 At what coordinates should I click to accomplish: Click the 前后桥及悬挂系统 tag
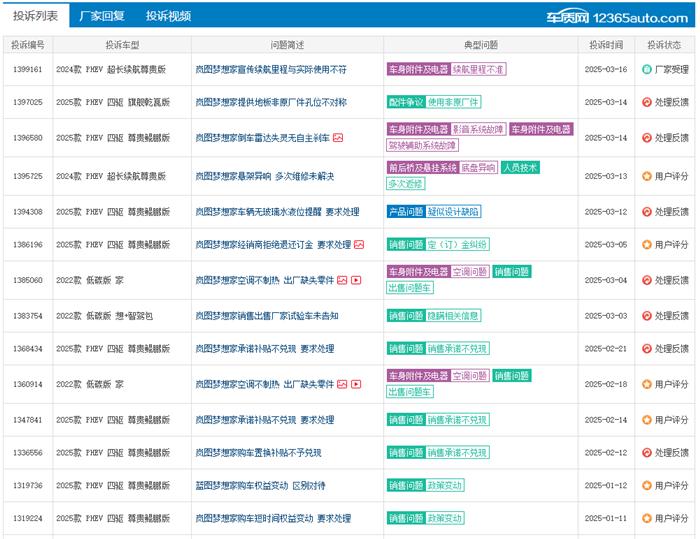point(423,168)
